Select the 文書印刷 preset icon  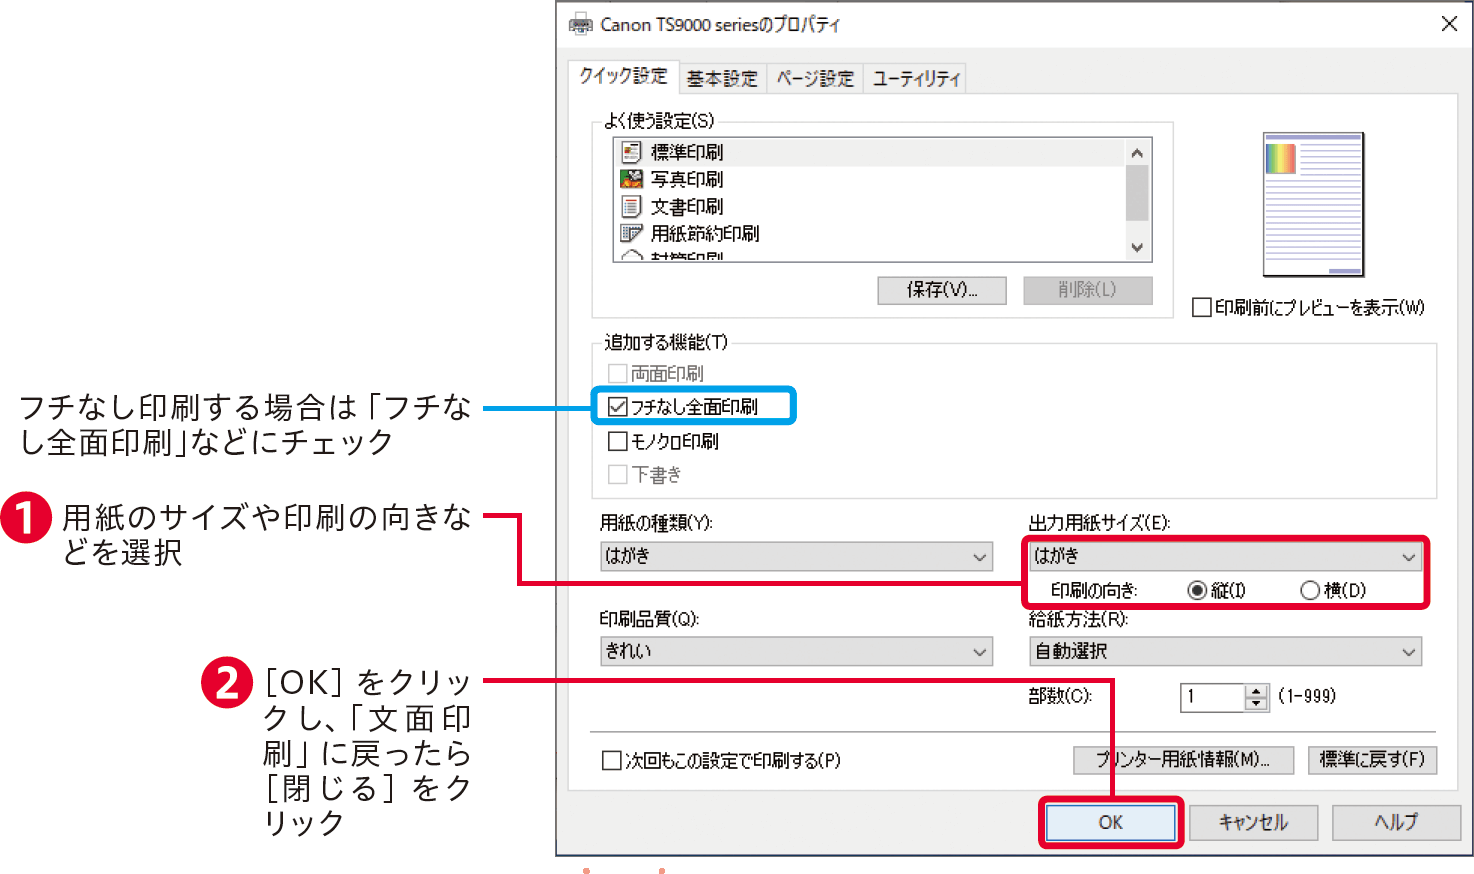tap(631, 206)
